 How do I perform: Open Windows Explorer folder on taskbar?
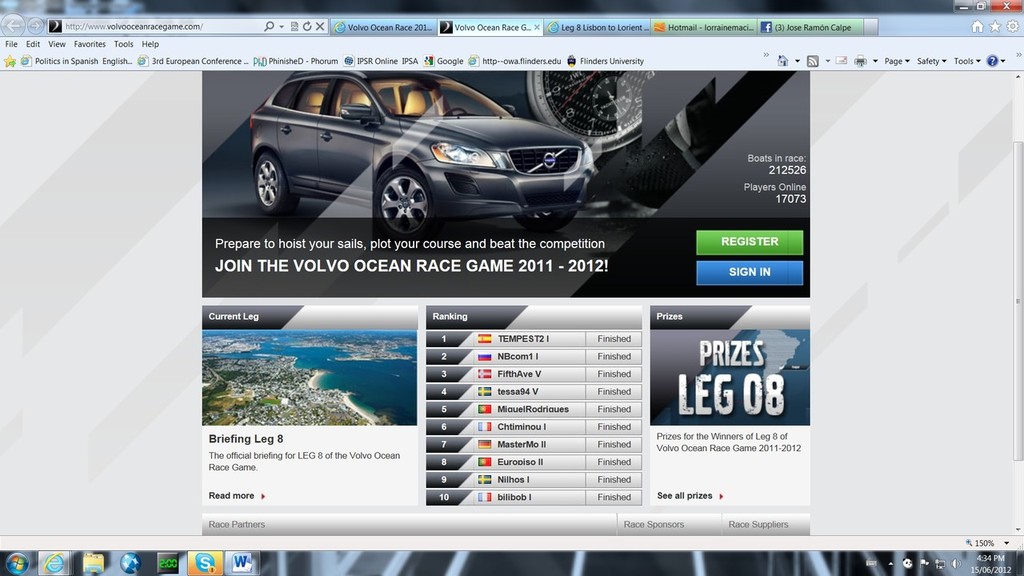tap(93, 563)
